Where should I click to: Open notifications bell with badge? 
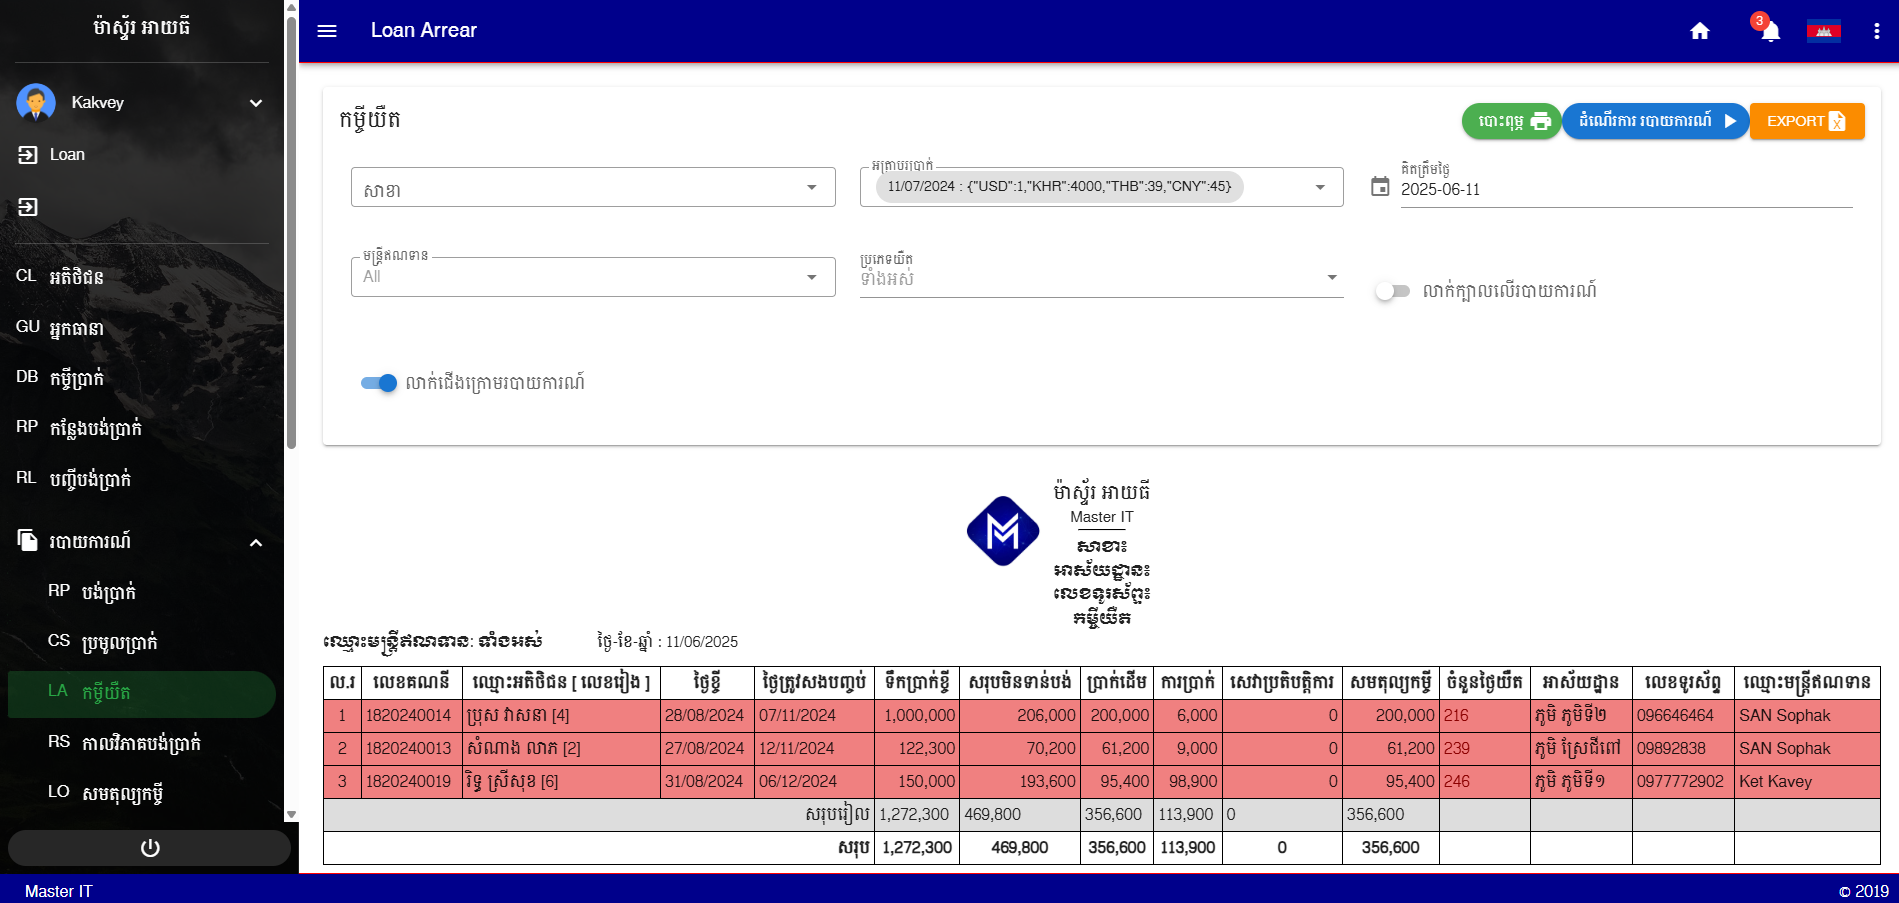[x=1769, y=30]
